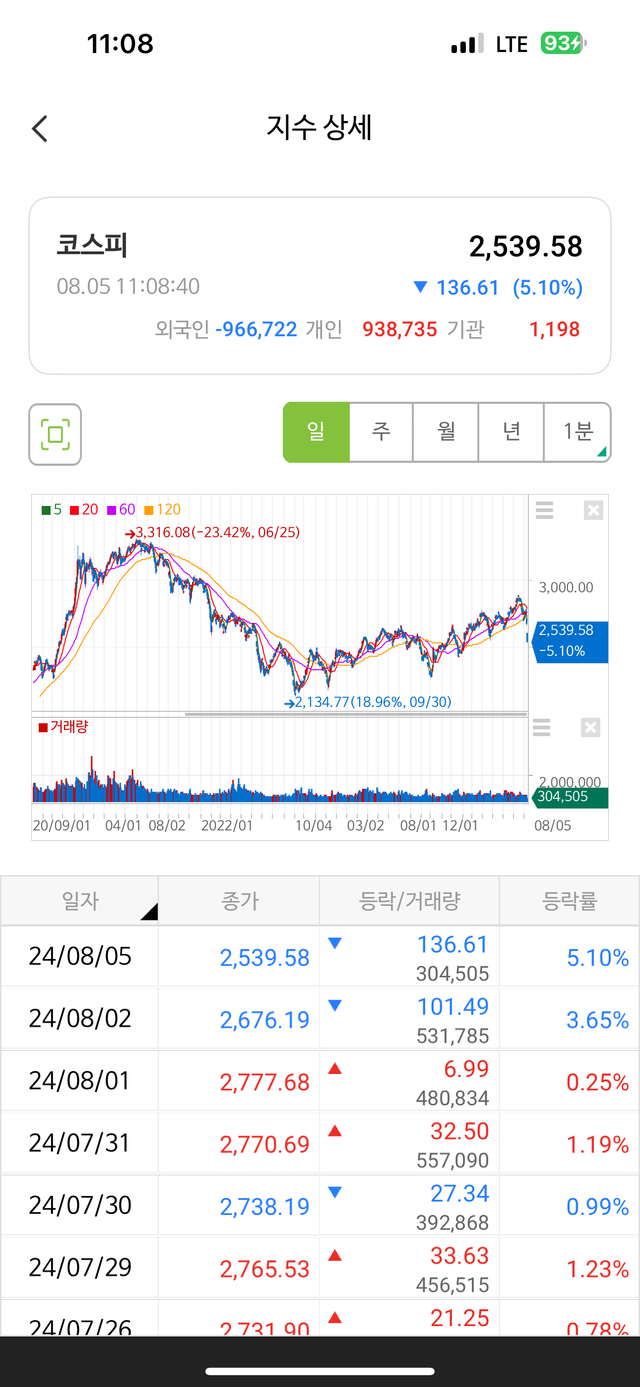Switch chart to 월 monthly period
The image size is (640, 1387).
pyautogui.click(x=446, y=432)
